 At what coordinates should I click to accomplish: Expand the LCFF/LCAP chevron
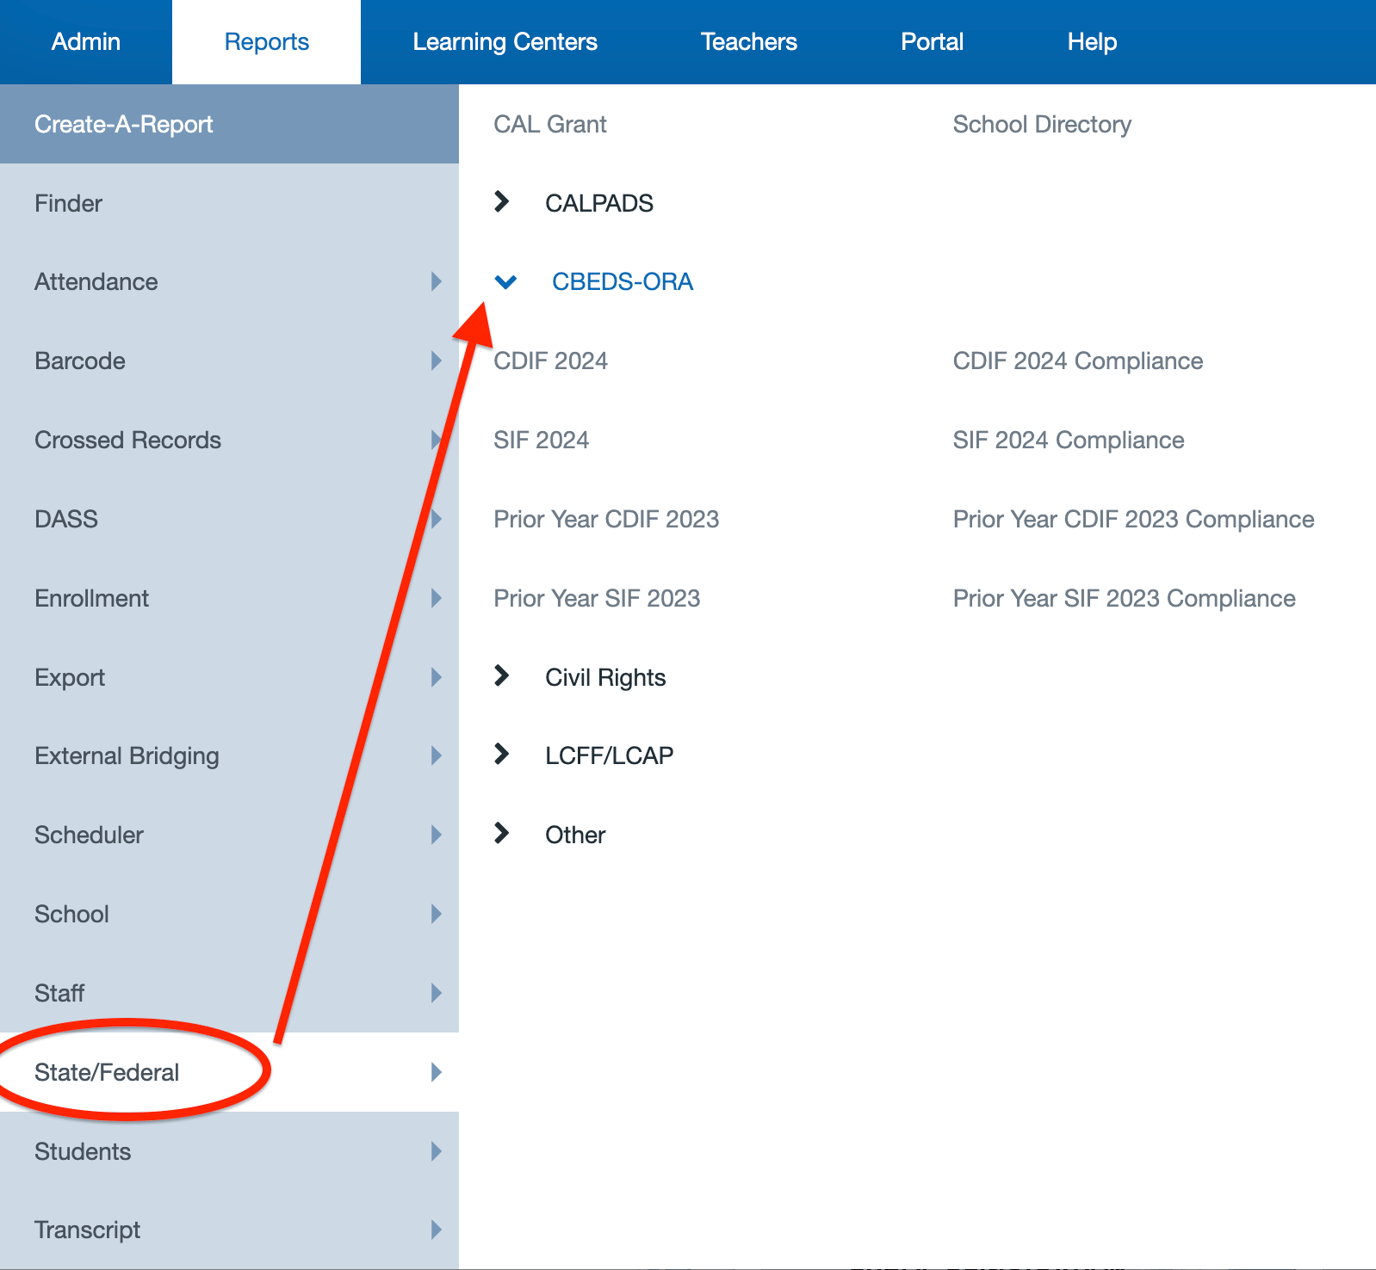coord(502,755)
